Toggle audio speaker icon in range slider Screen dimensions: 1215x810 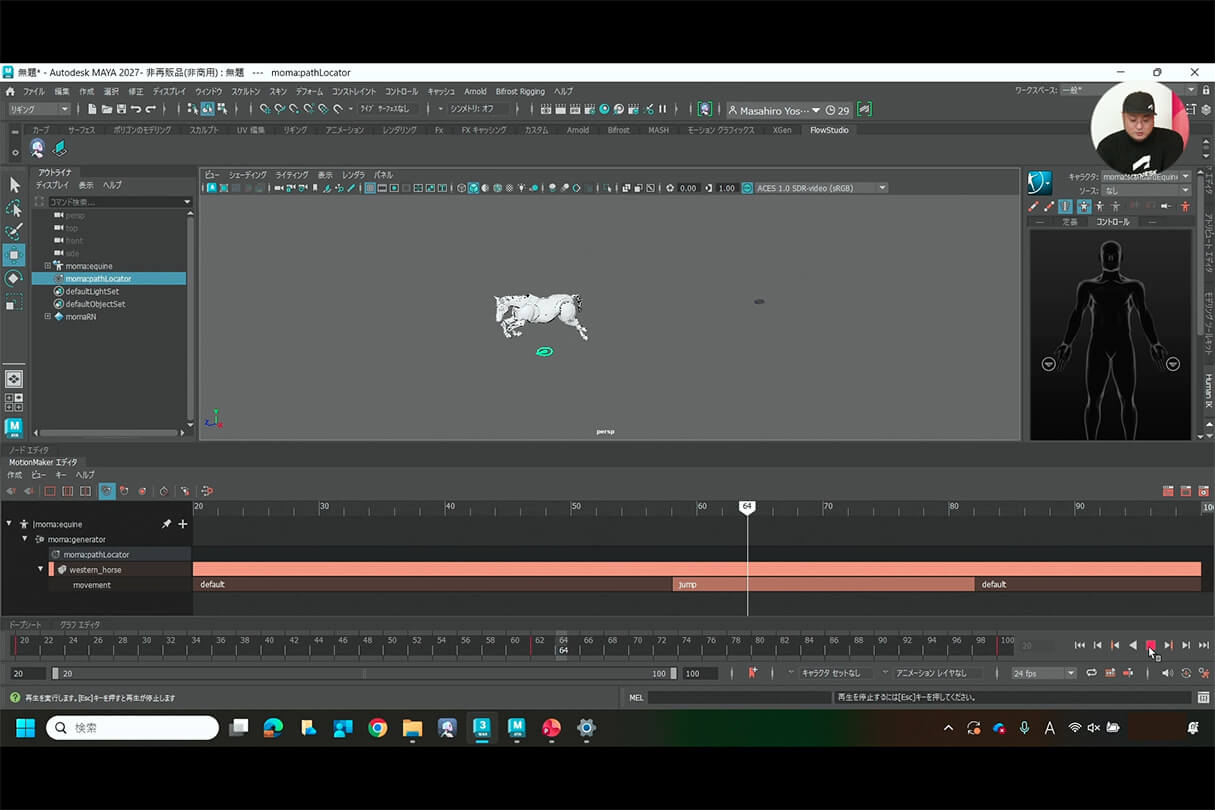pyautogui.click(x=1166, y=673)
